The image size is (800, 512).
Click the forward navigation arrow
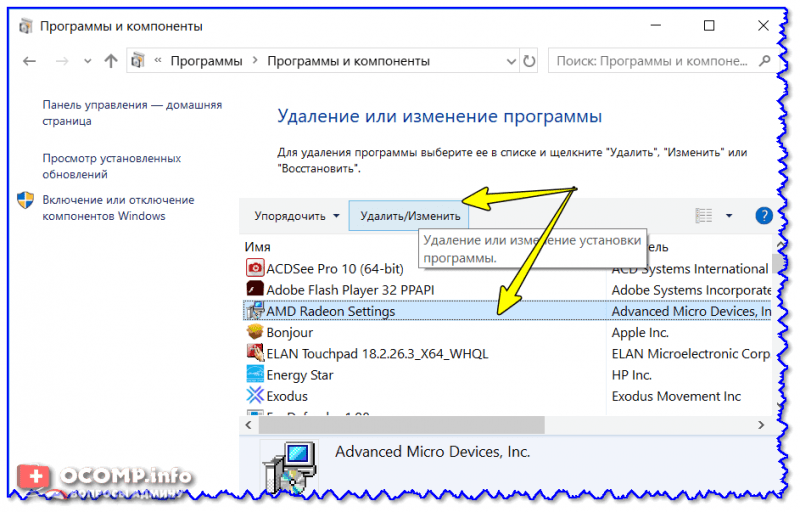pyautogui.click(x=62, y=61)
